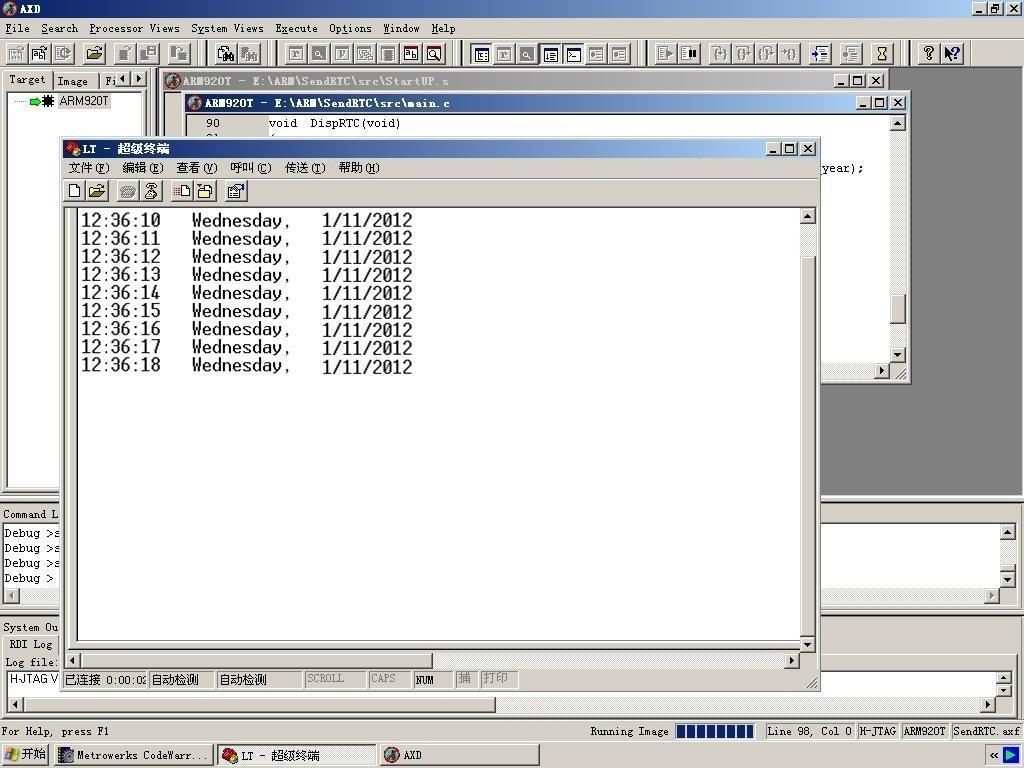Click the 12:36:18 line in terminal output

(x=247, y=366)
